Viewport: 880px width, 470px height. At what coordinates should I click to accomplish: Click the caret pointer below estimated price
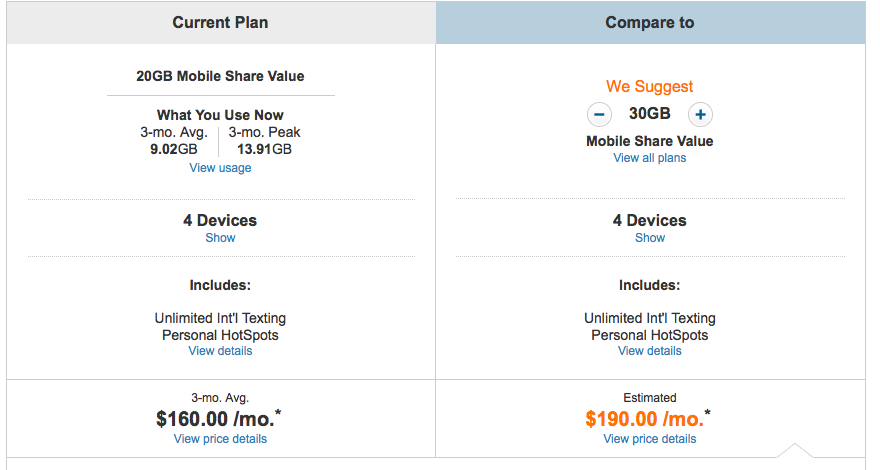pos(794,450)
